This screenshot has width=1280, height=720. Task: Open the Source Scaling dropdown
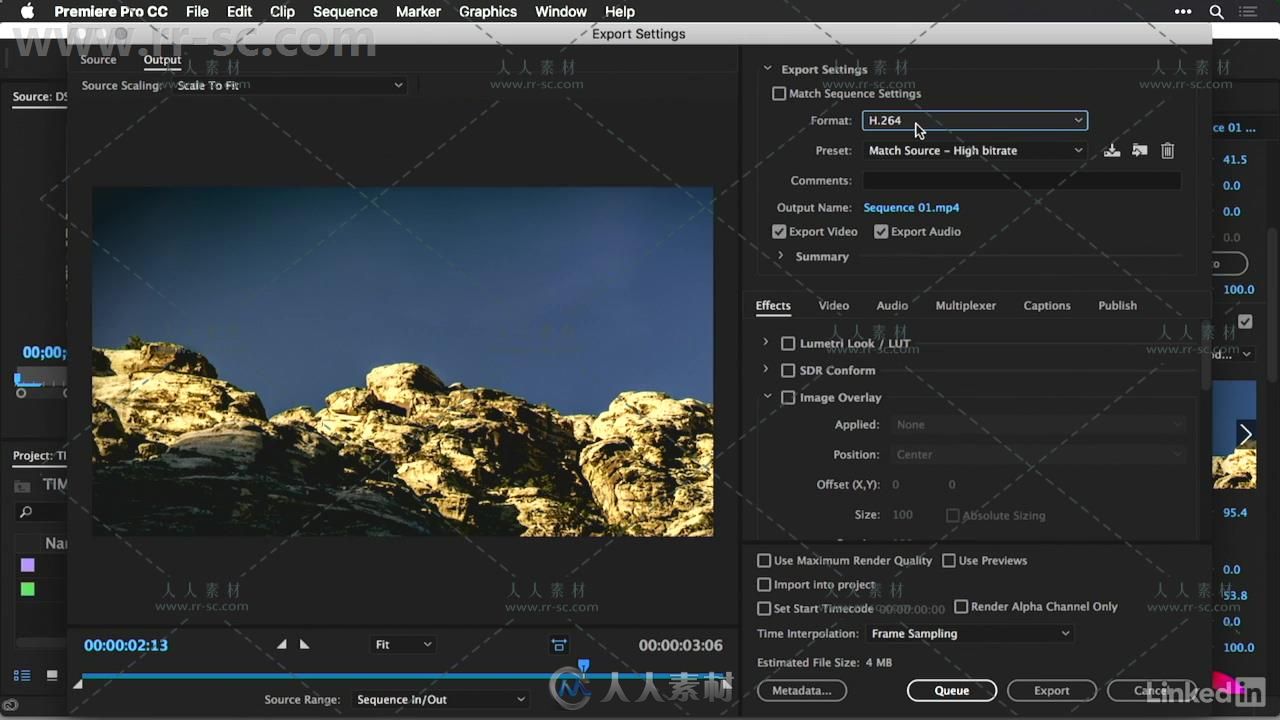click(x=289, y=85)
